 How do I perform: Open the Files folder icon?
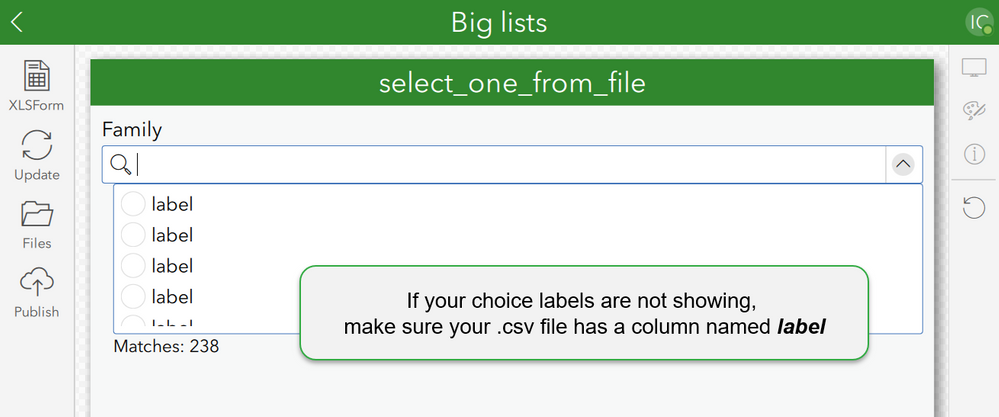click(36, 214)
